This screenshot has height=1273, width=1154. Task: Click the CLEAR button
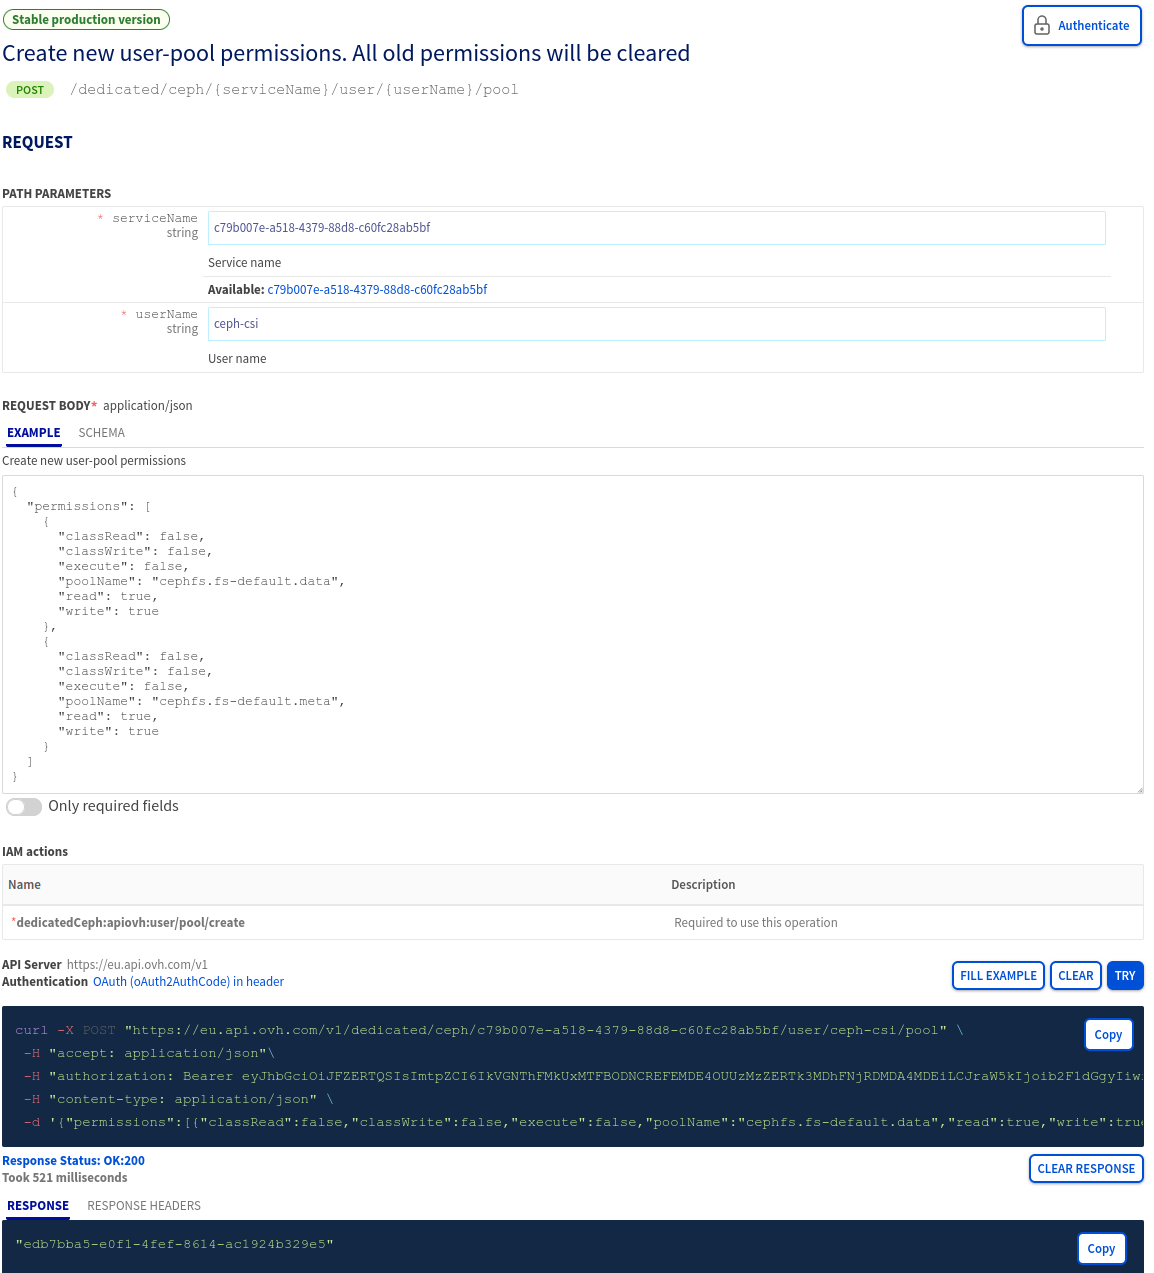(1075, 975)
